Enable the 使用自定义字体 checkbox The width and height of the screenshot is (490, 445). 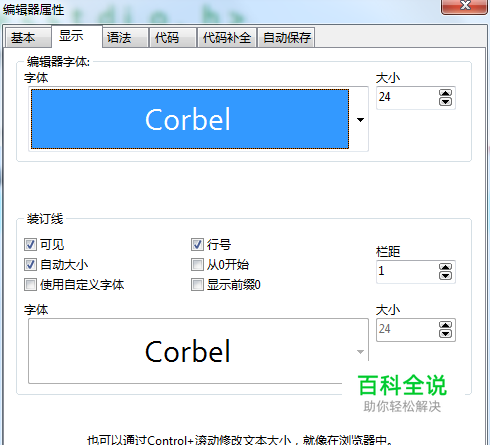pyautogui.click(x=30, y=285)
